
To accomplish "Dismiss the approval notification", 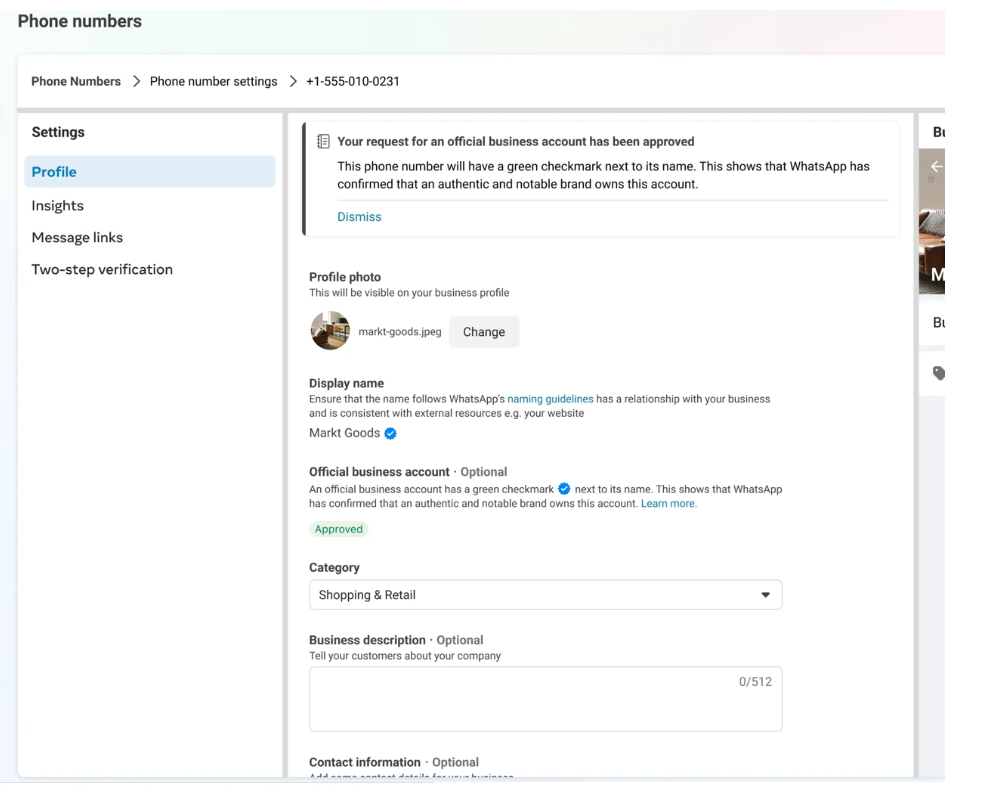I will pos(359,217).
